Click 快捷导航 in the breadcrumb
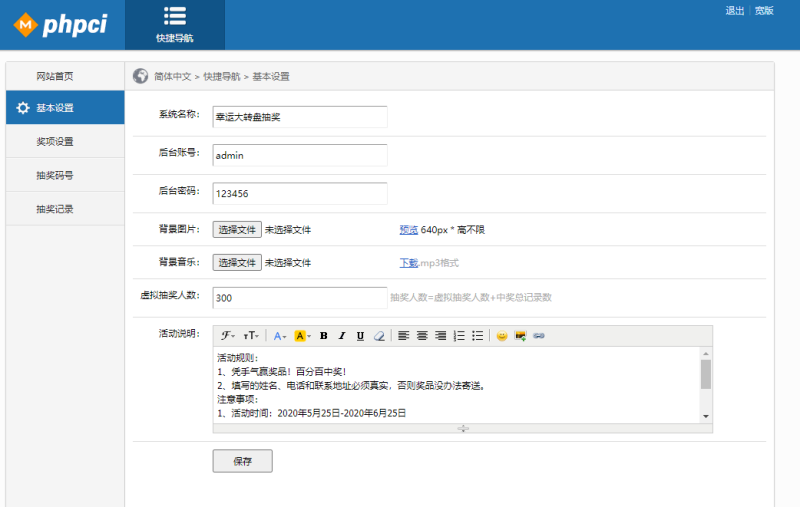The width and height of the screenshot is (800, 507). click(221, 77)
